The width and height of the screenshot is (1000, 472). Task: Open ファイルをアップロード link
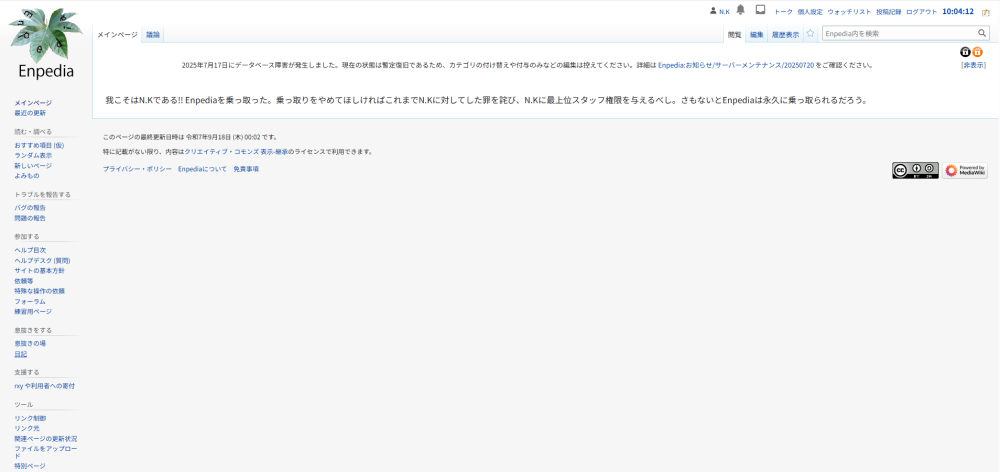point(45,452)
